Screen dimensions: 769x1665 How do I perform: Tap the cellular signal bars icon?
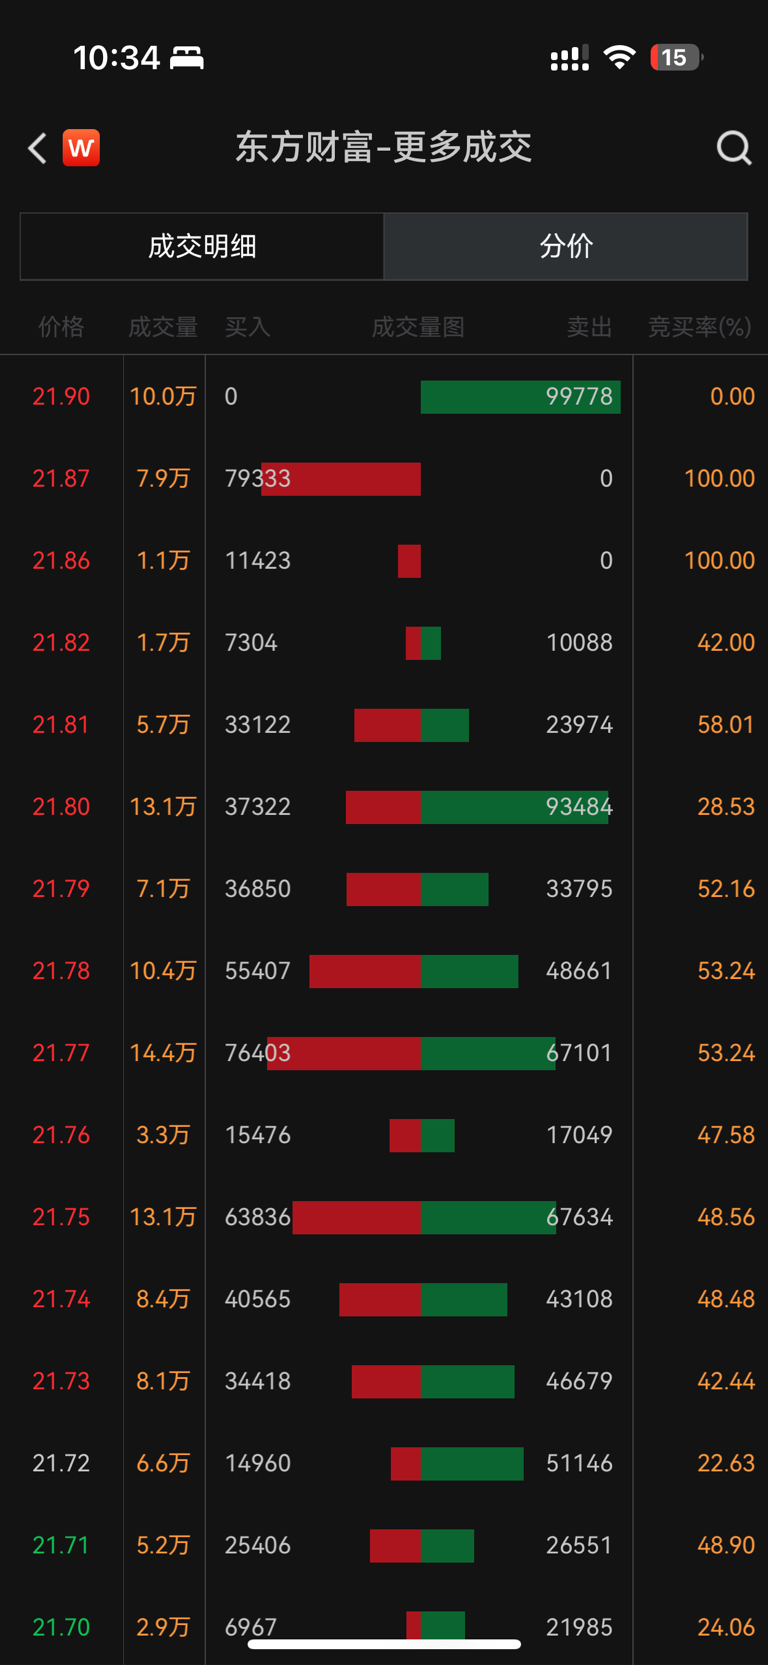coord(570,58)
